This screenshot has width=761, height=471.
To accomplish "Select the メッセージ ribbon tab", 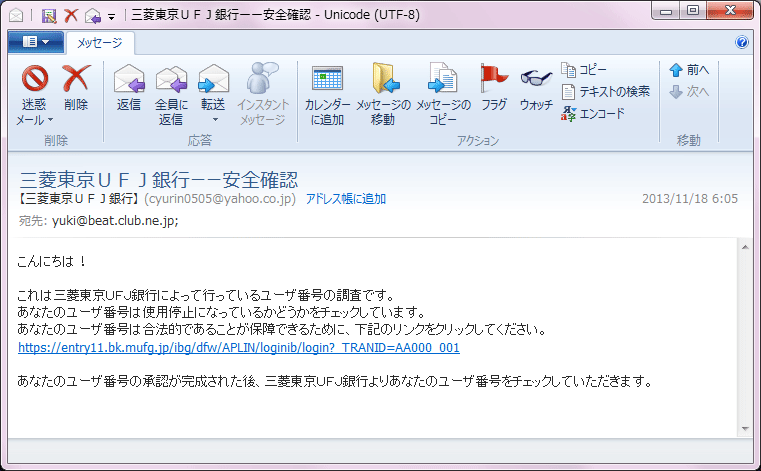I will click(x=100, y=43).
